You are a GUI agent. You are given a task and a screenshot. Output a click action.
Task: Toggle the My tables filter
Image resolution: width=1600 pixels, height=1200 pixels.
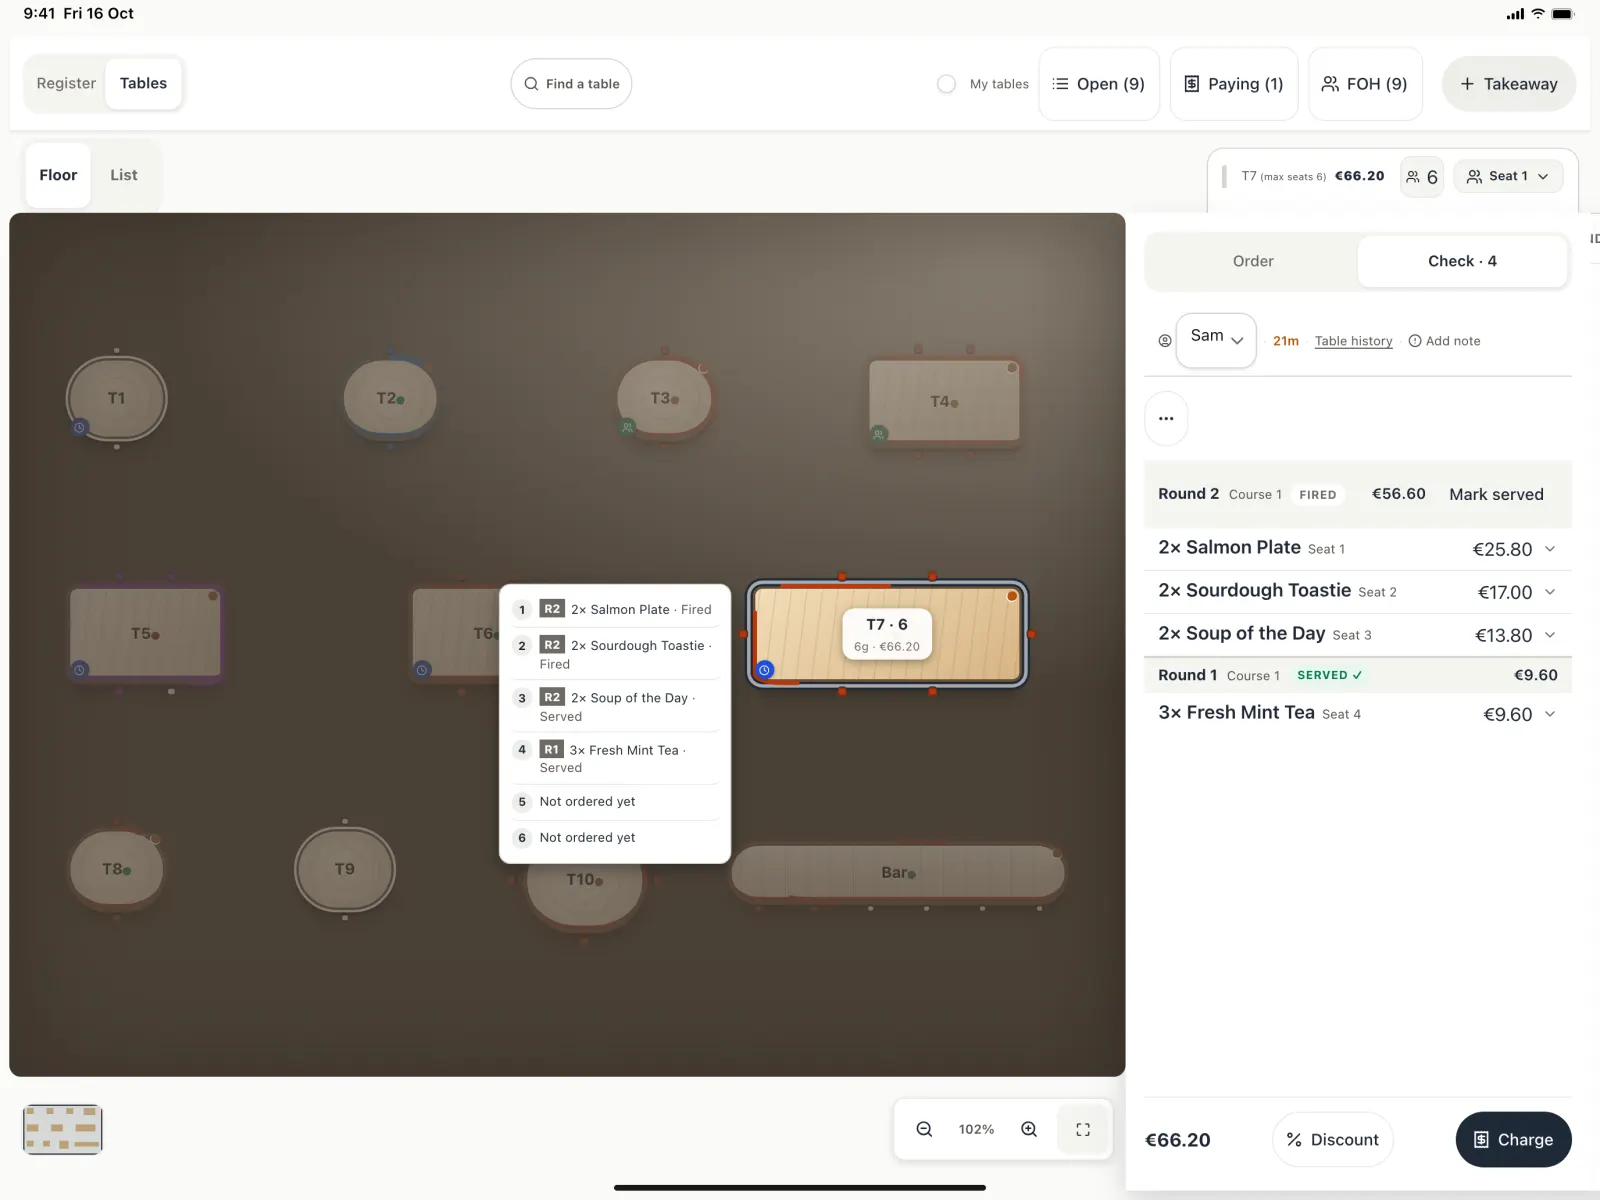(x=946, y=84)
